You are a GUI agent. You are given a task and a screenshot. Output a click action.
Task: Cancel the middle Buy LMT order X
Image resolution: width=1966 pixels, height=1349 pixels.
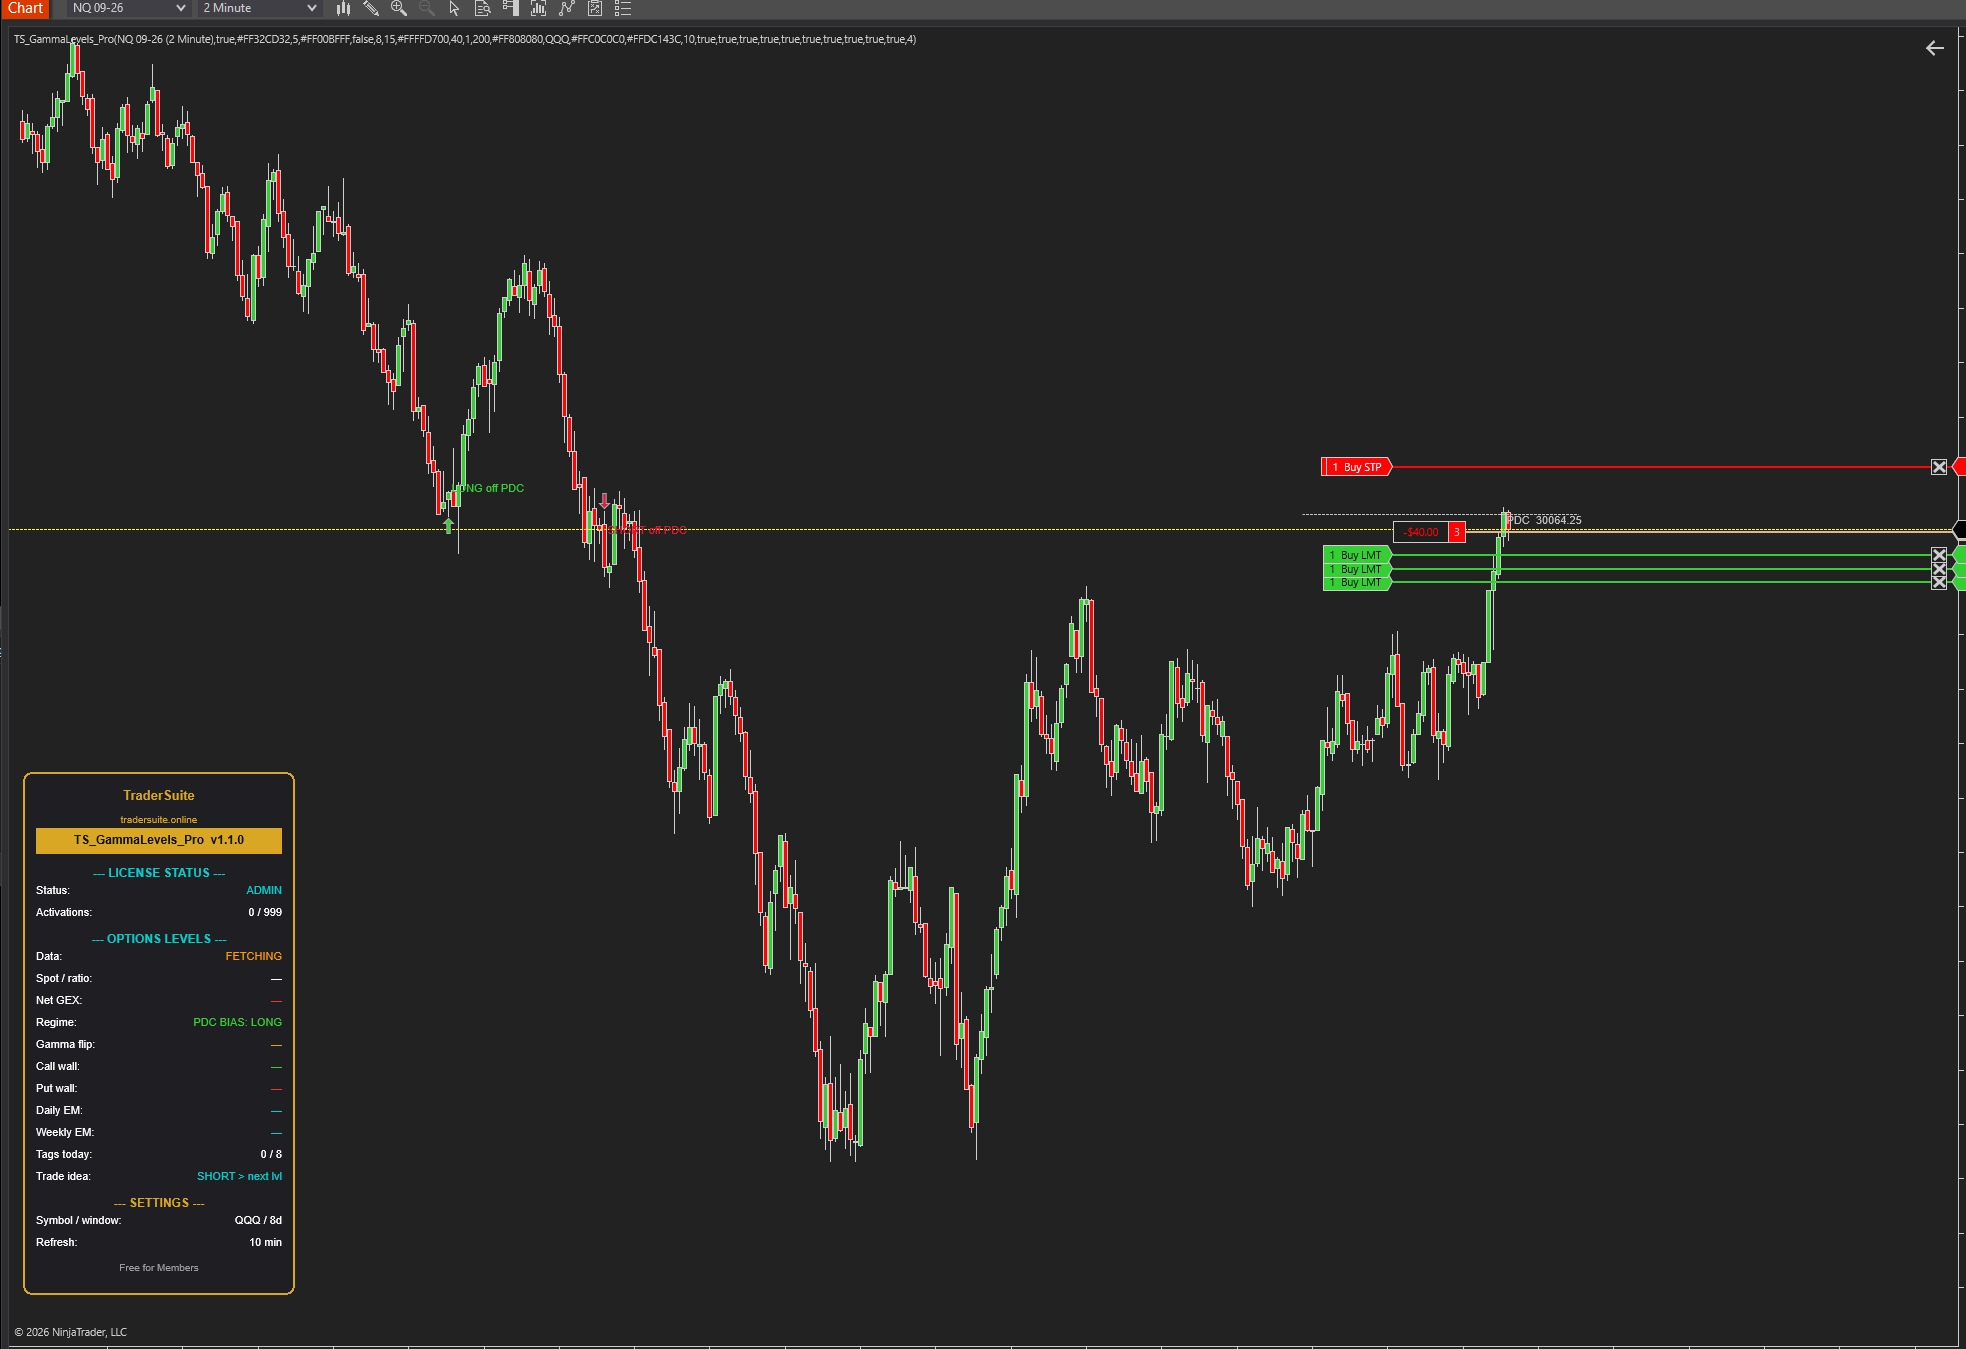pos(1939,569)
